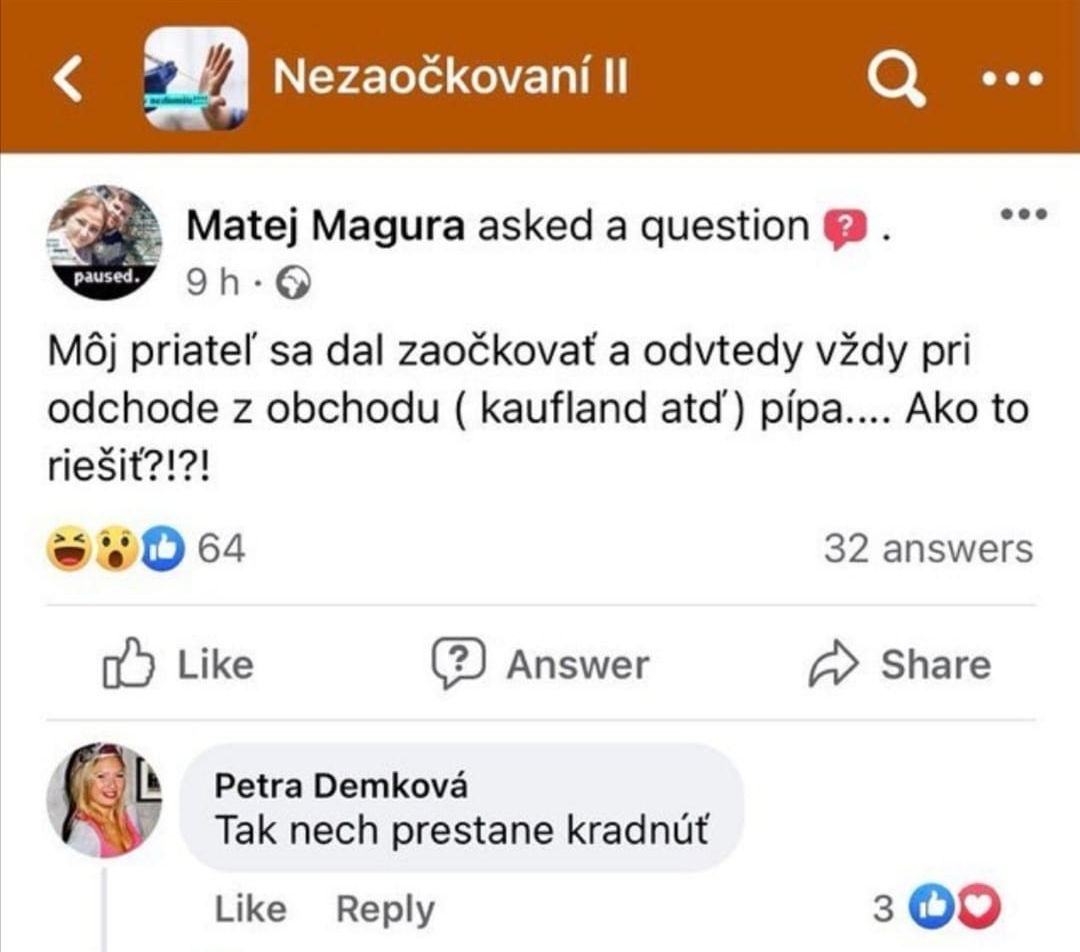Open search with the magnifier icon

tap(895, 78)
